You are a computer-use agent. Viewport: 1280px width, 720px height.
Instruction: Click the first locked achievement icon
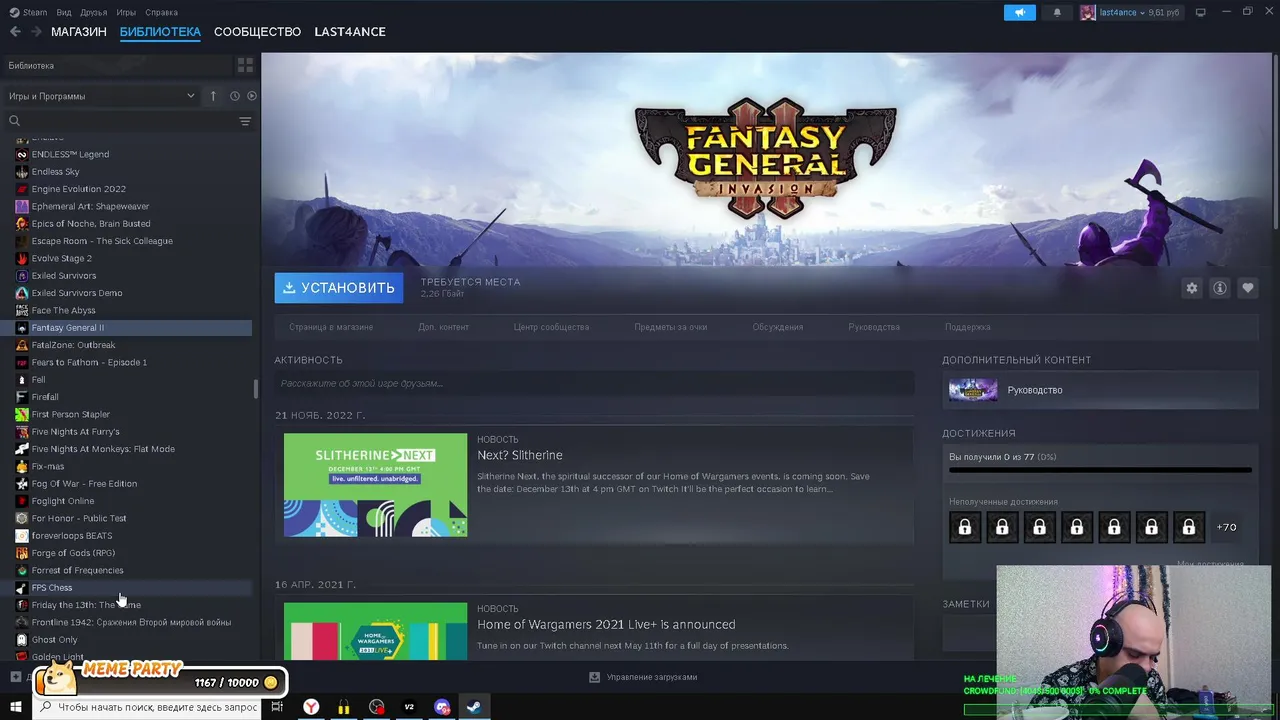coord(965,527)
